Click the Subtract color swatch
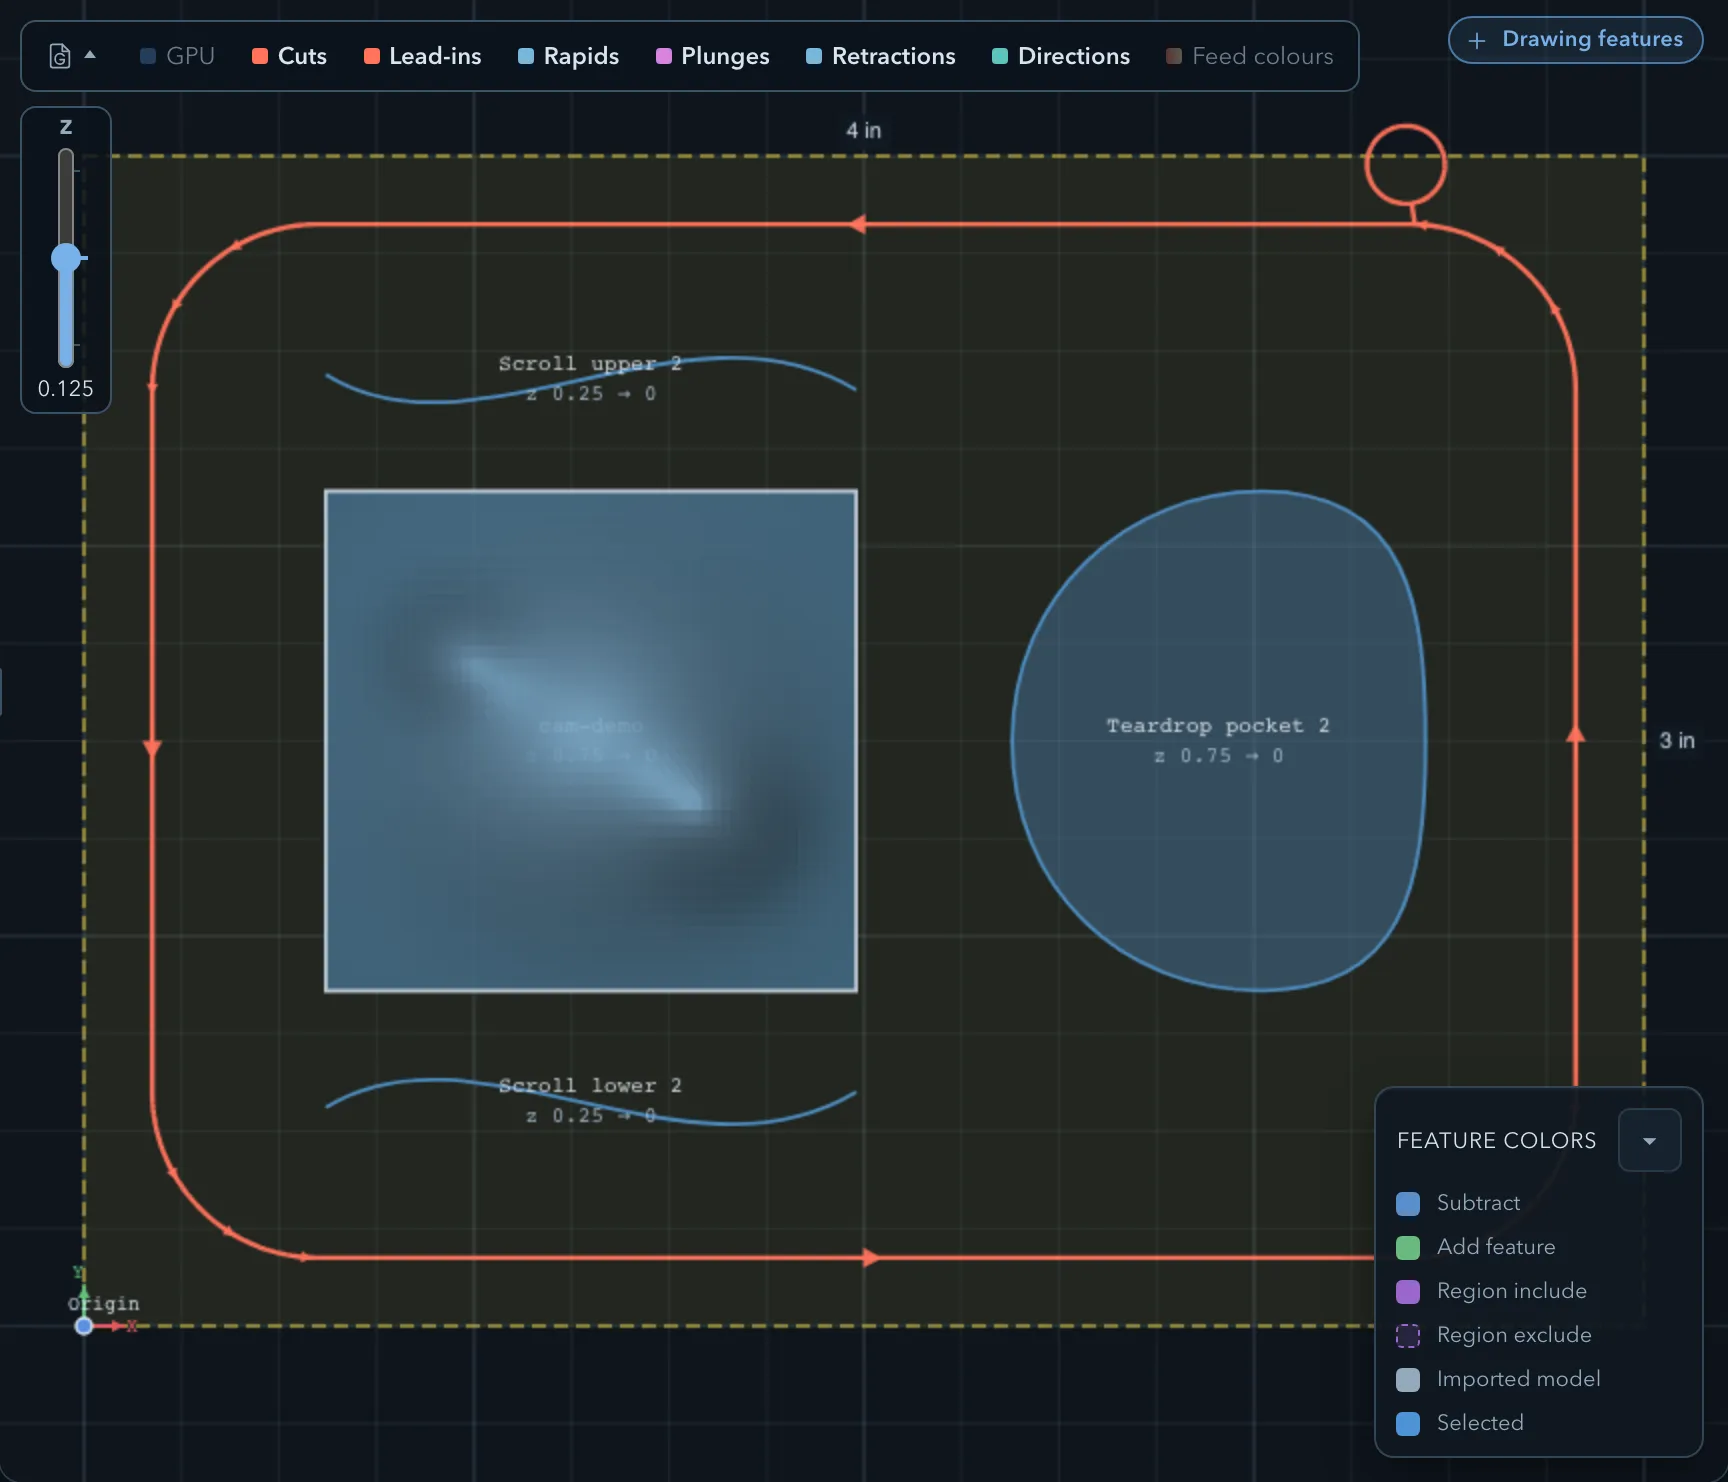 coord(1407,1203)
